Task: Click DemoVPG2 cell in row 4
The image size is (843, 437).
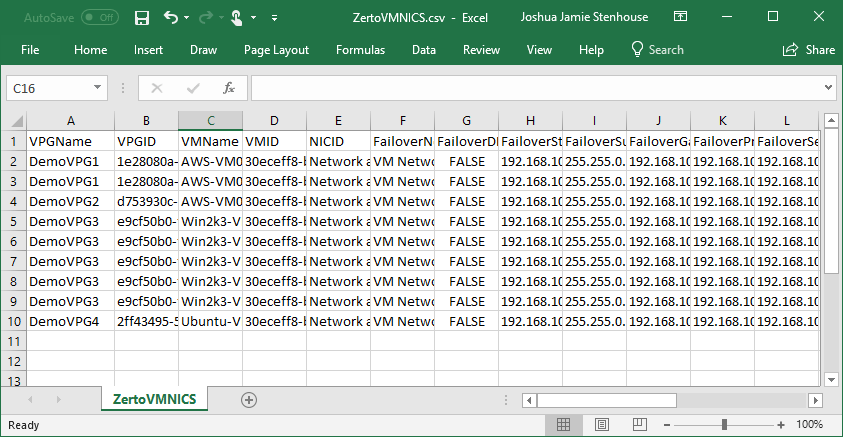Action: (x=70, y=202)
